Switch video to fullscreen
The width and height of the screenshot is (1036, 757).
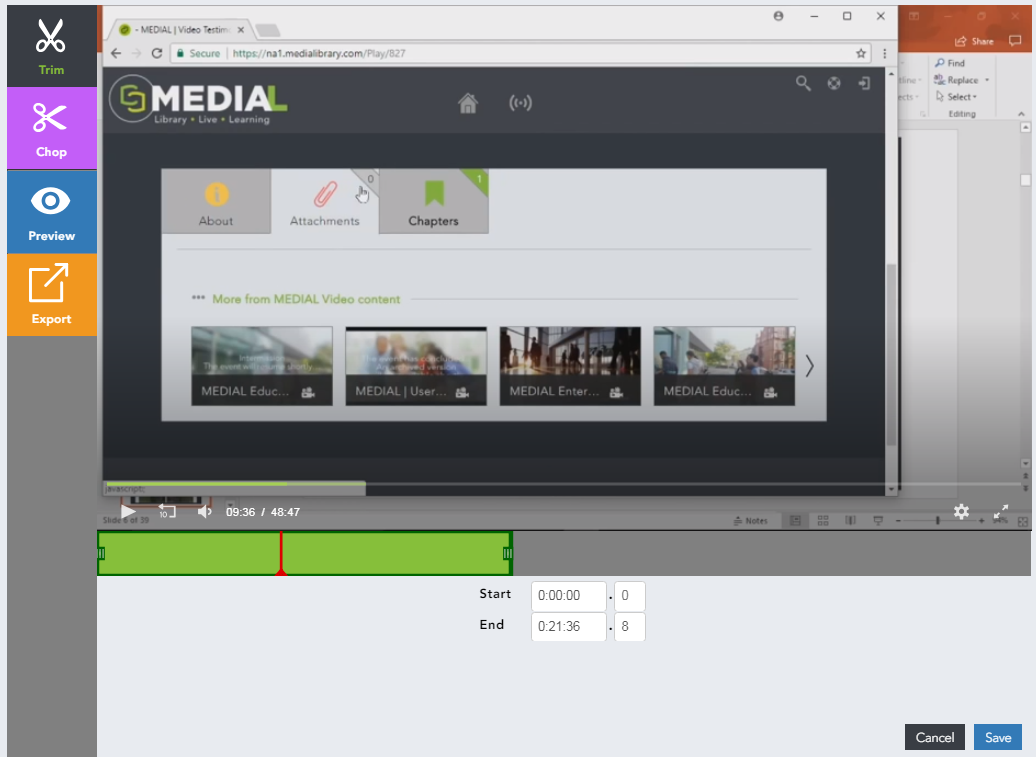pyautogui.click(x=1001, y=511)
